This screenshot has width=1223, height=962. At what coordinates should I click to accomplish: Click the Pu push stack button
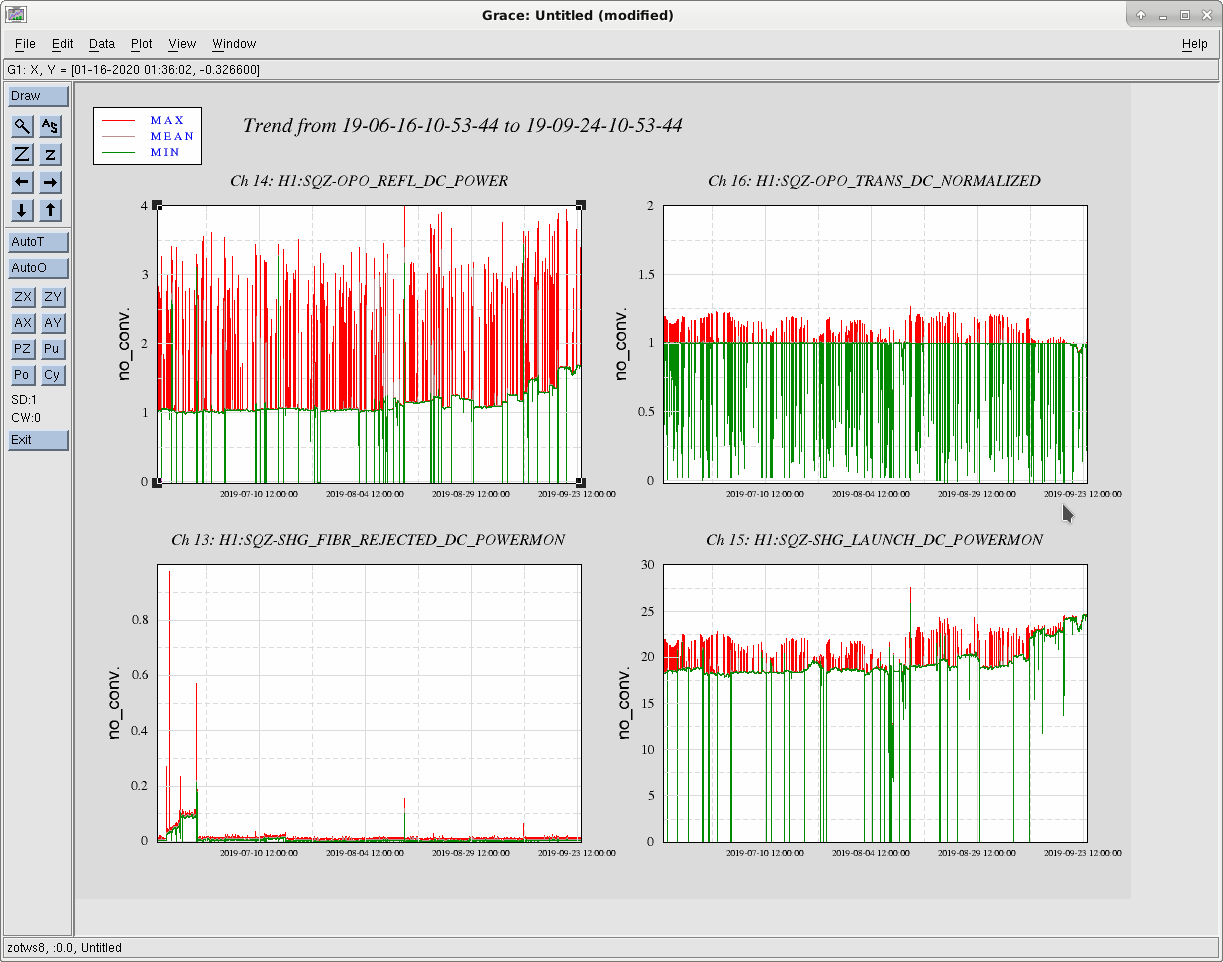click(53, 349)
